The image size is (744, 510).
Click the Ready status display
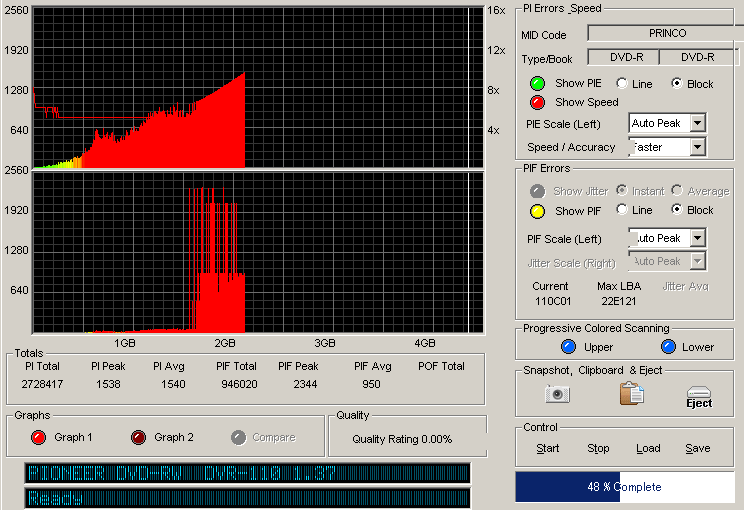tap(247, 498)
